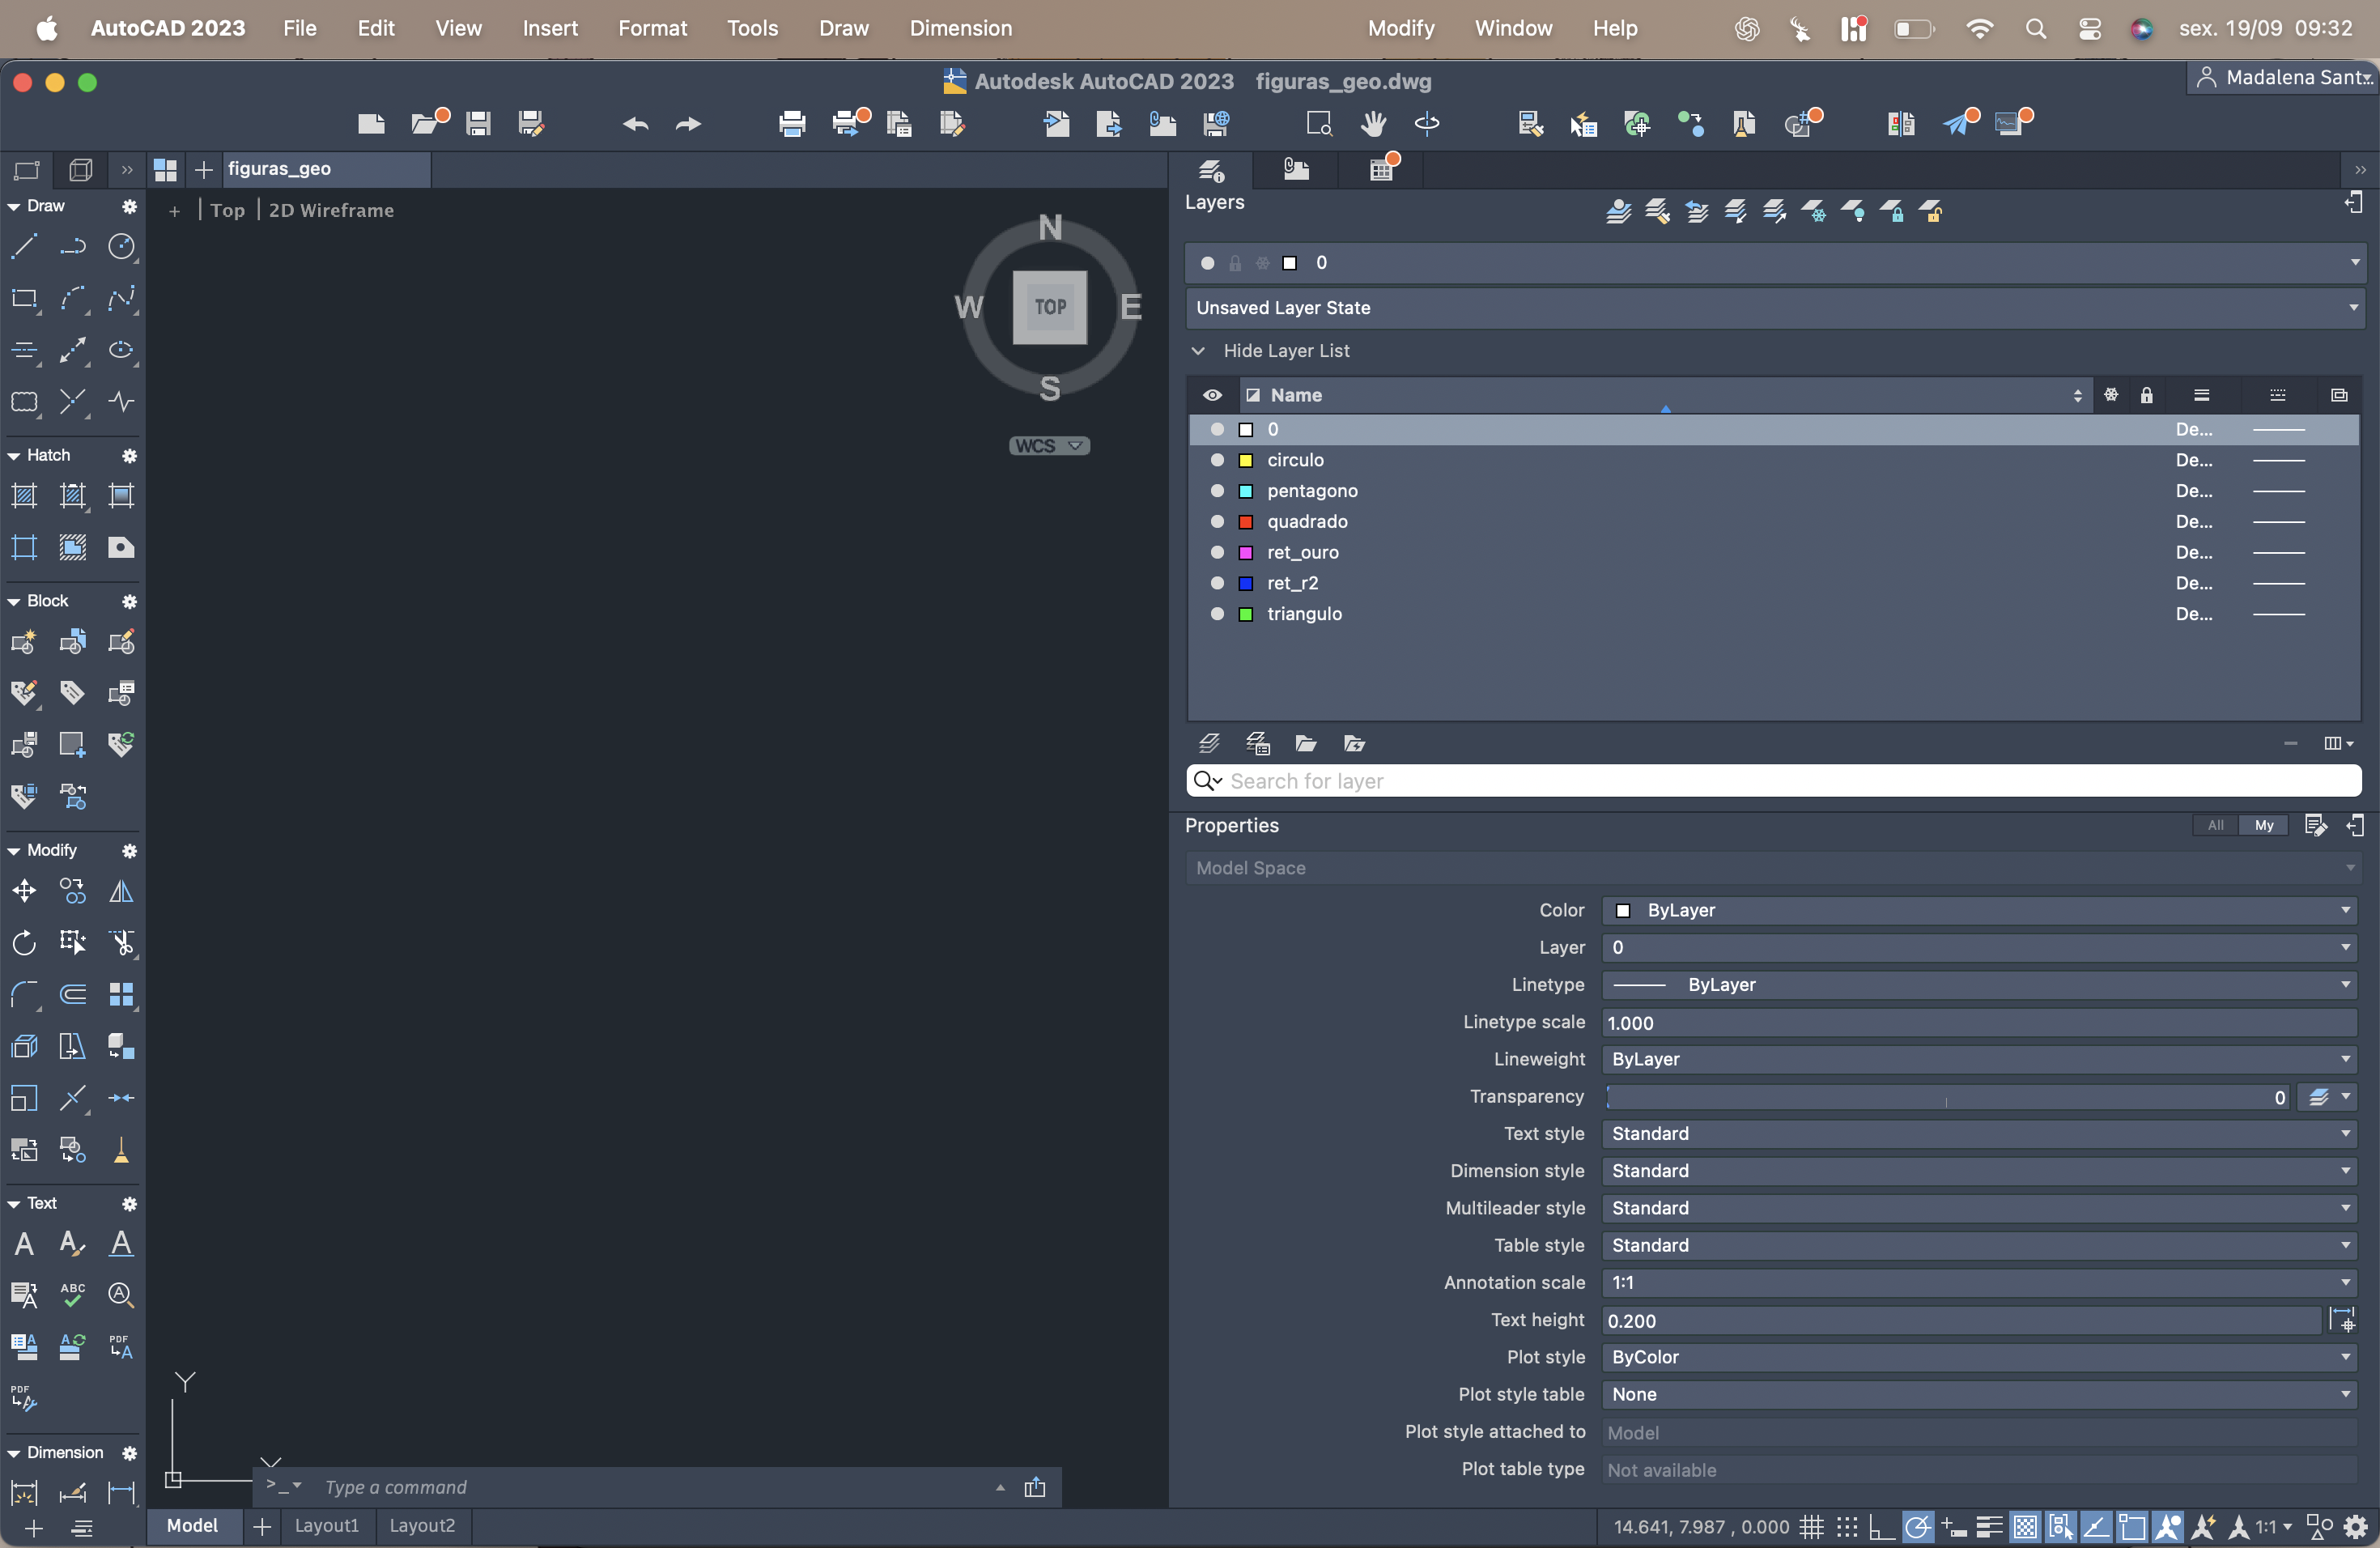Image resolution: width=2380 pixels, height=1548 pixels.
Task: Toggle visibility of circulo layer
Action: click(x=1216, y=460)
